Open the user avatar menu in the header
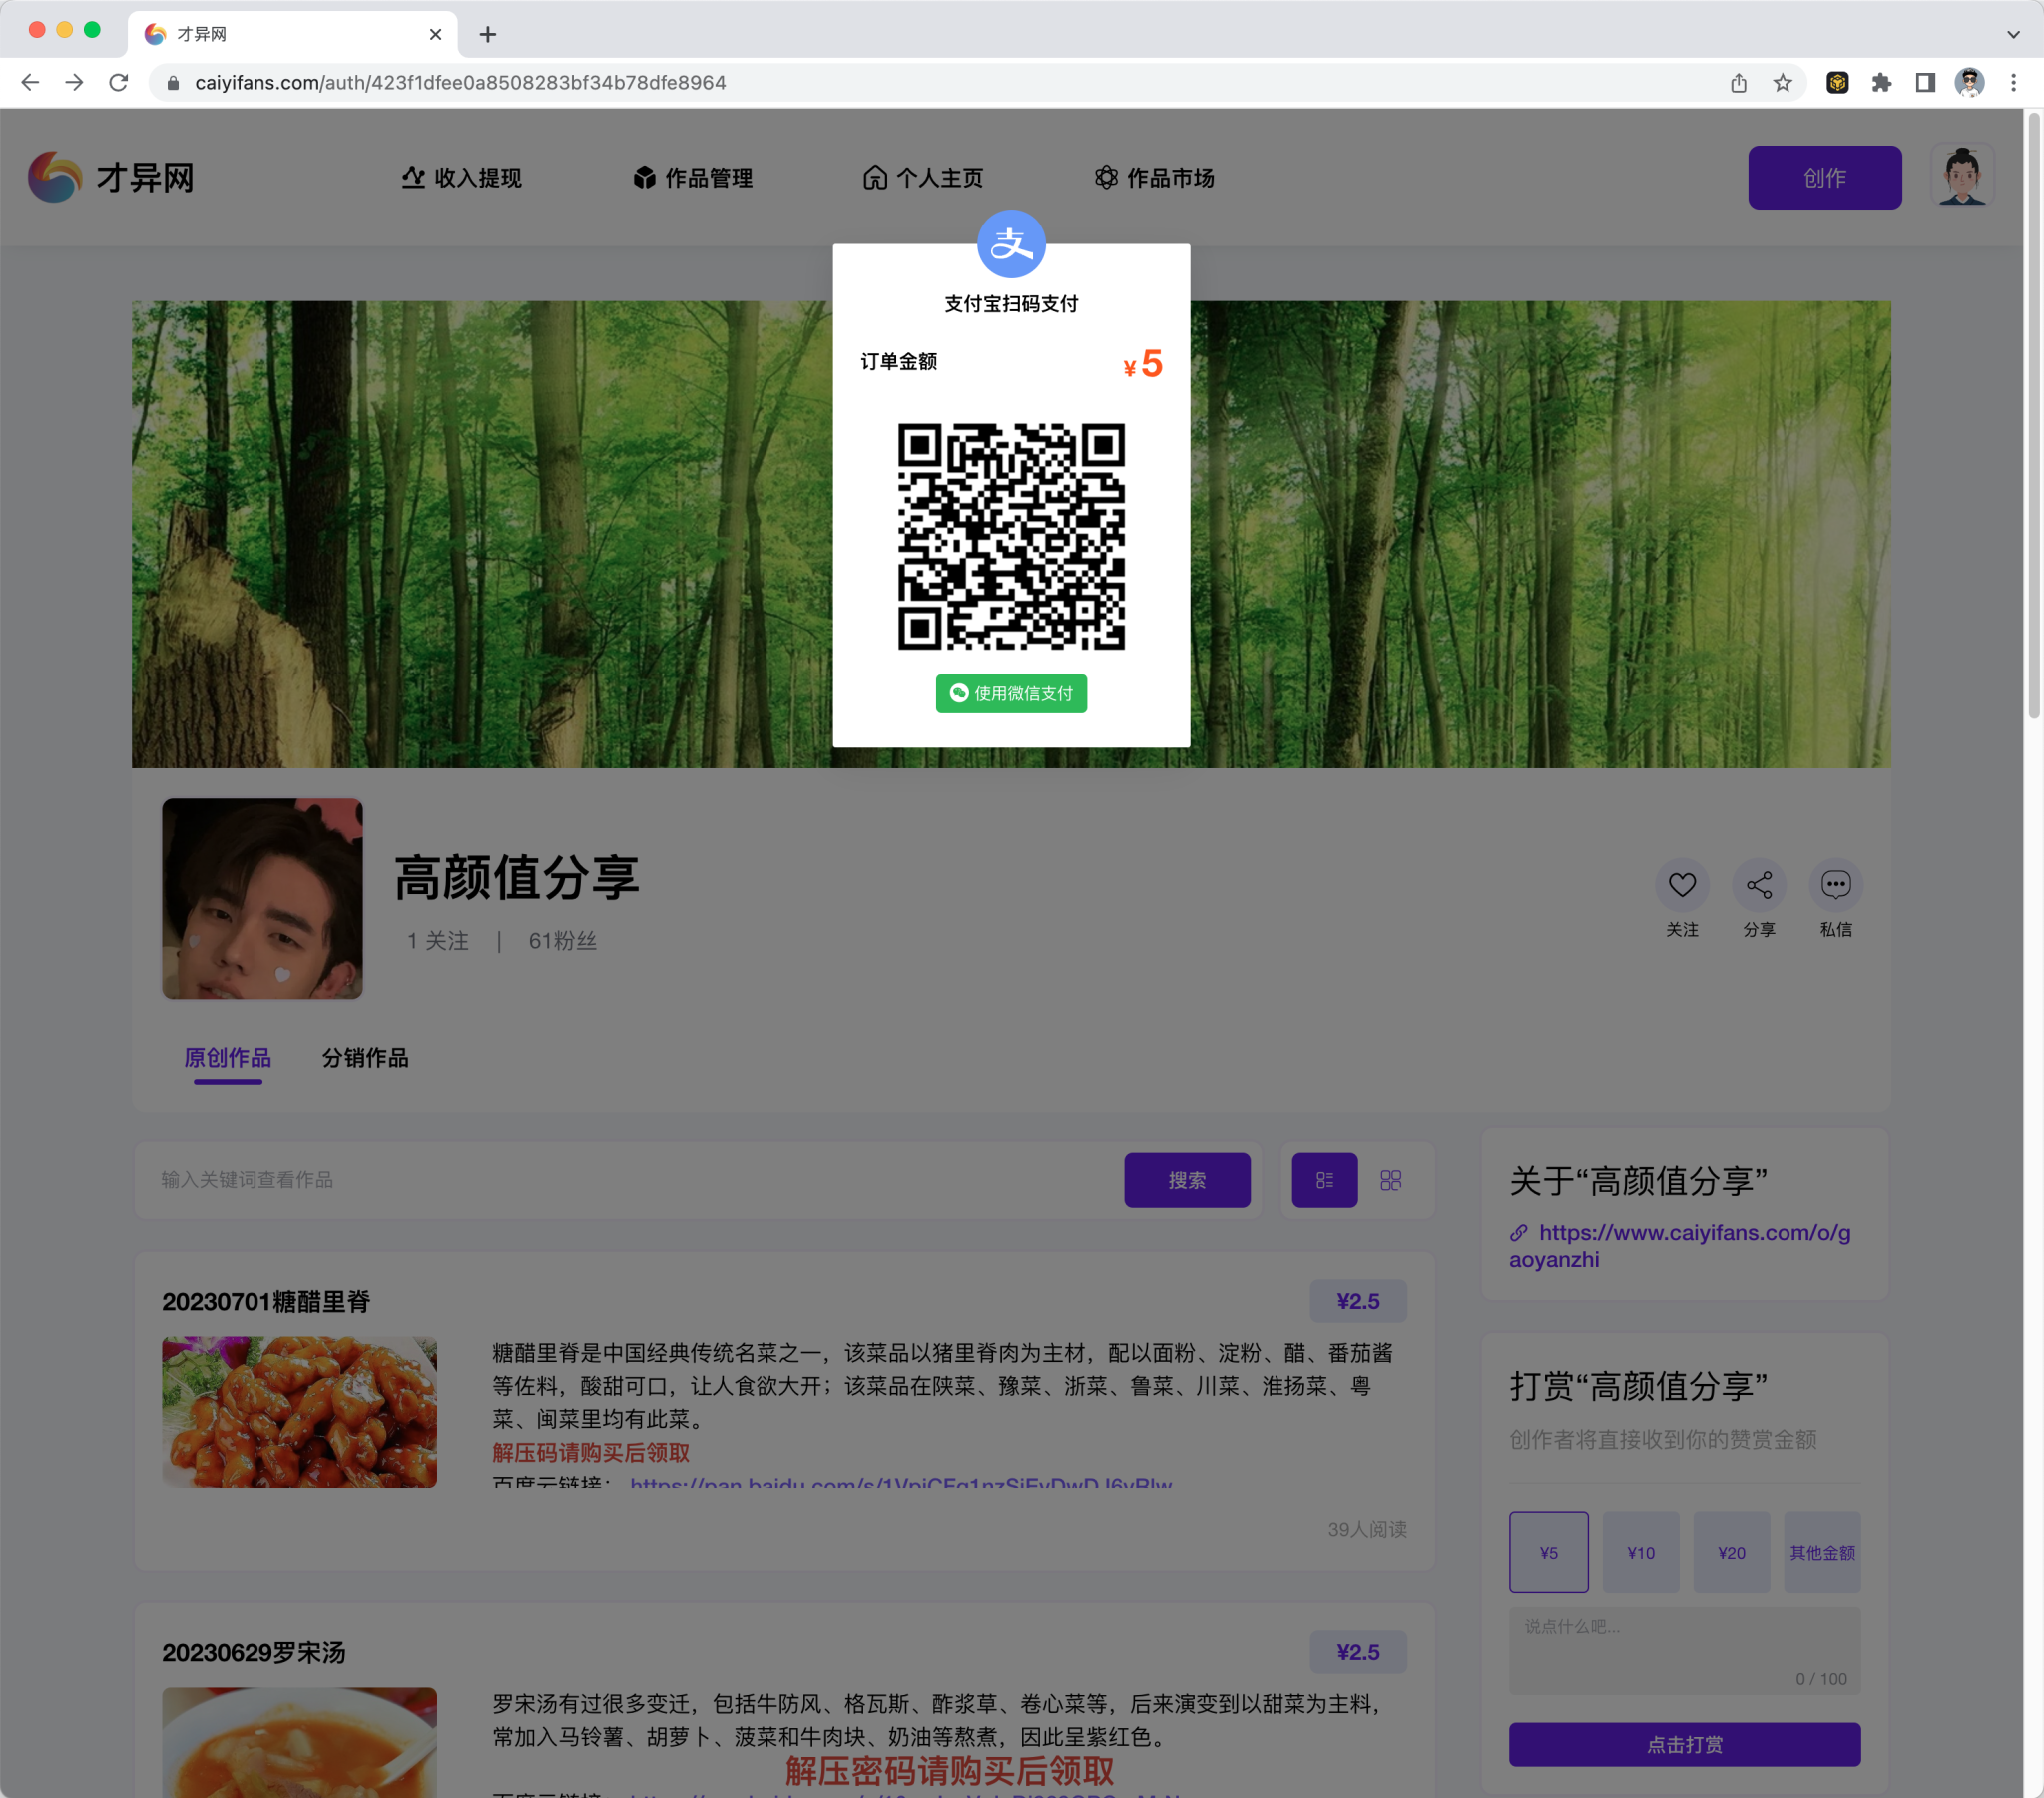This screenshot has width=2044, height=1798. click(x=1962, y=177)
